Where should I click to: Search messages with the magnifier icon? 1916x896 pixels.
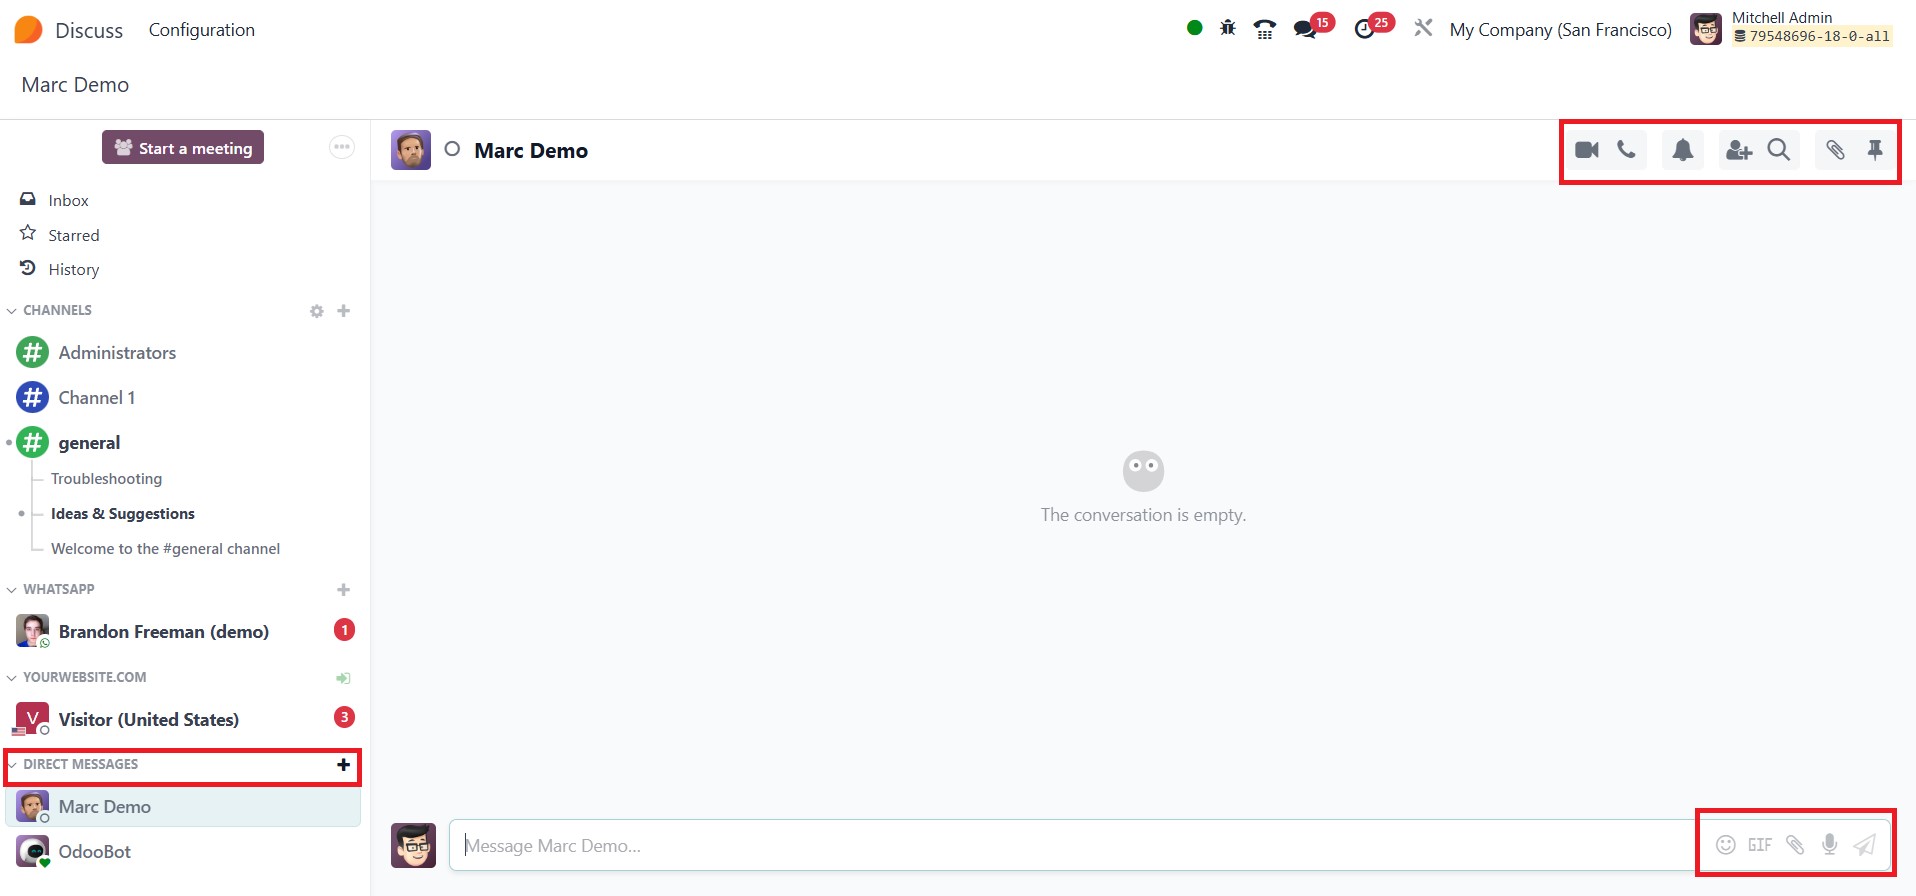click(1779, 150)
